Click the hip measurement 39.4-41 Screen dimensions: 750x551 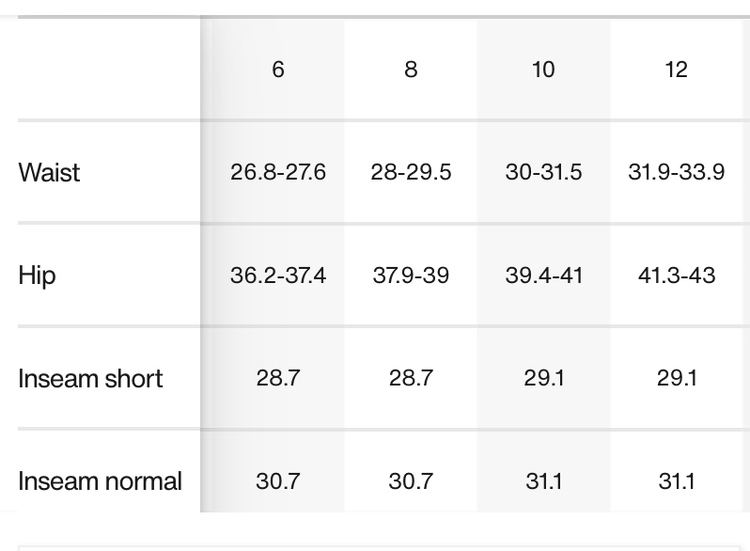543,275
